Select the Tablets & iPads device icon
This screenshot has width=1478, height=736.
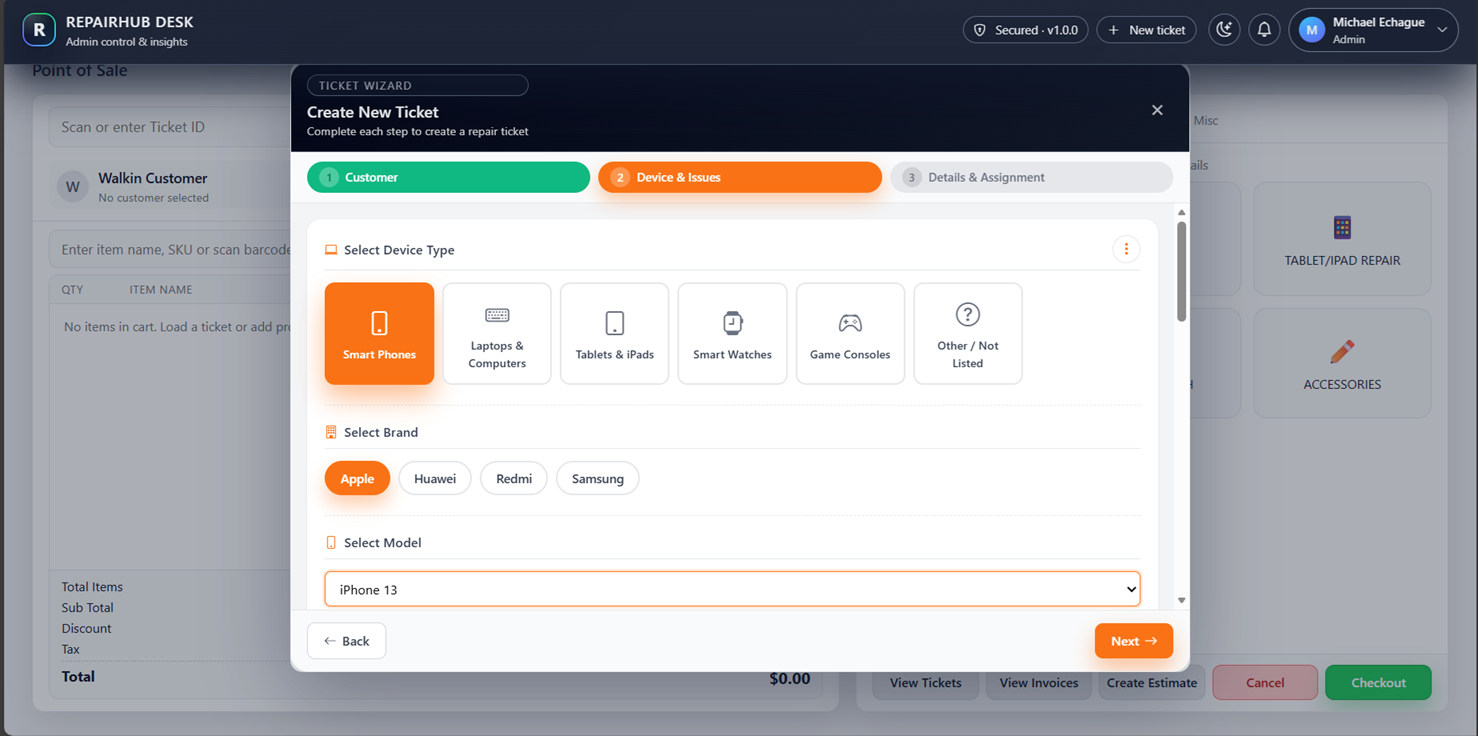[614, 333]
